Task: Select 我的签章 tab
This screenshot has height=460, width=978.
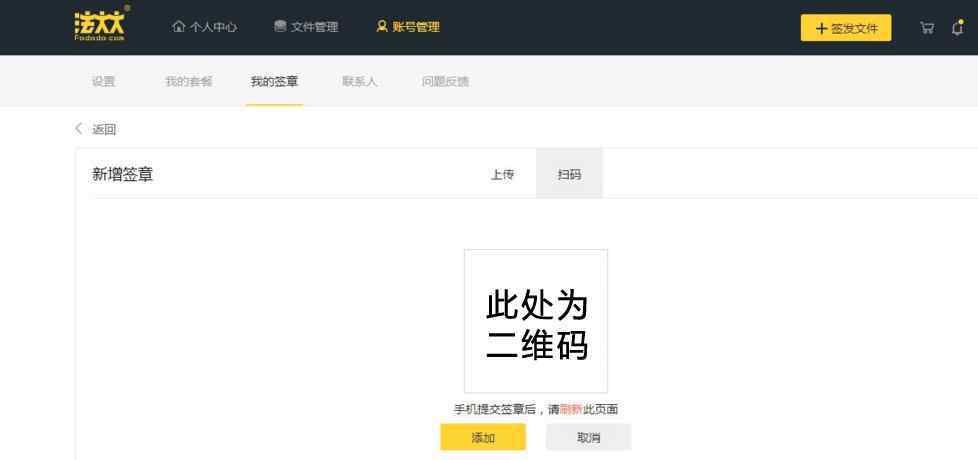Action: [274, 82]
